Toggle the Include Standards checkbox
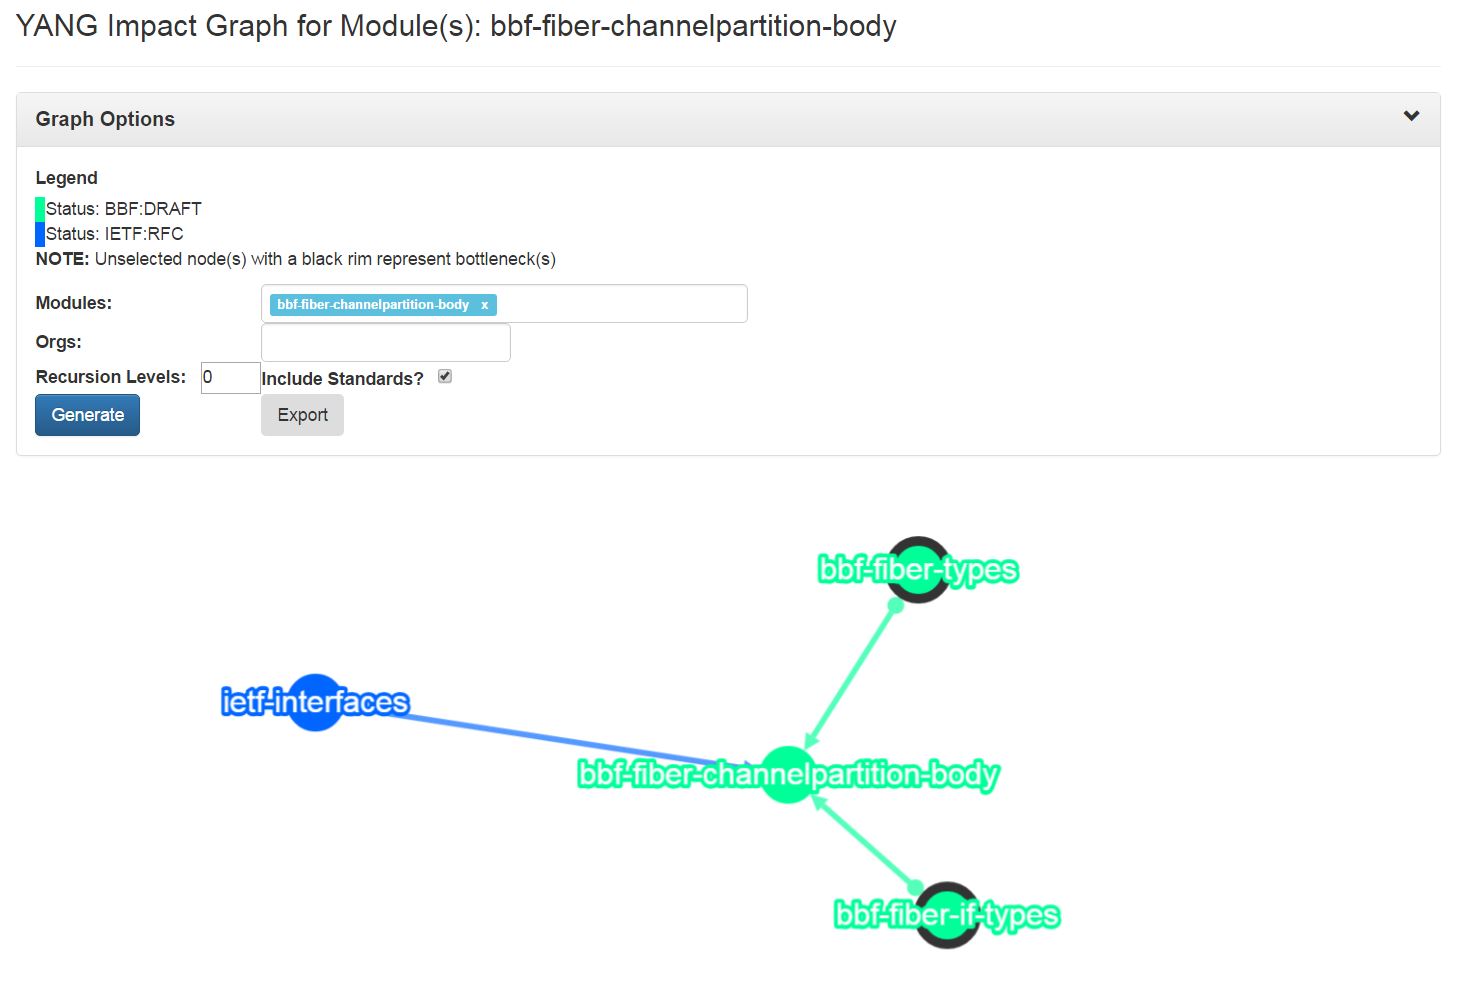Viewport: 1464px width, 985px height. (445, 377)
